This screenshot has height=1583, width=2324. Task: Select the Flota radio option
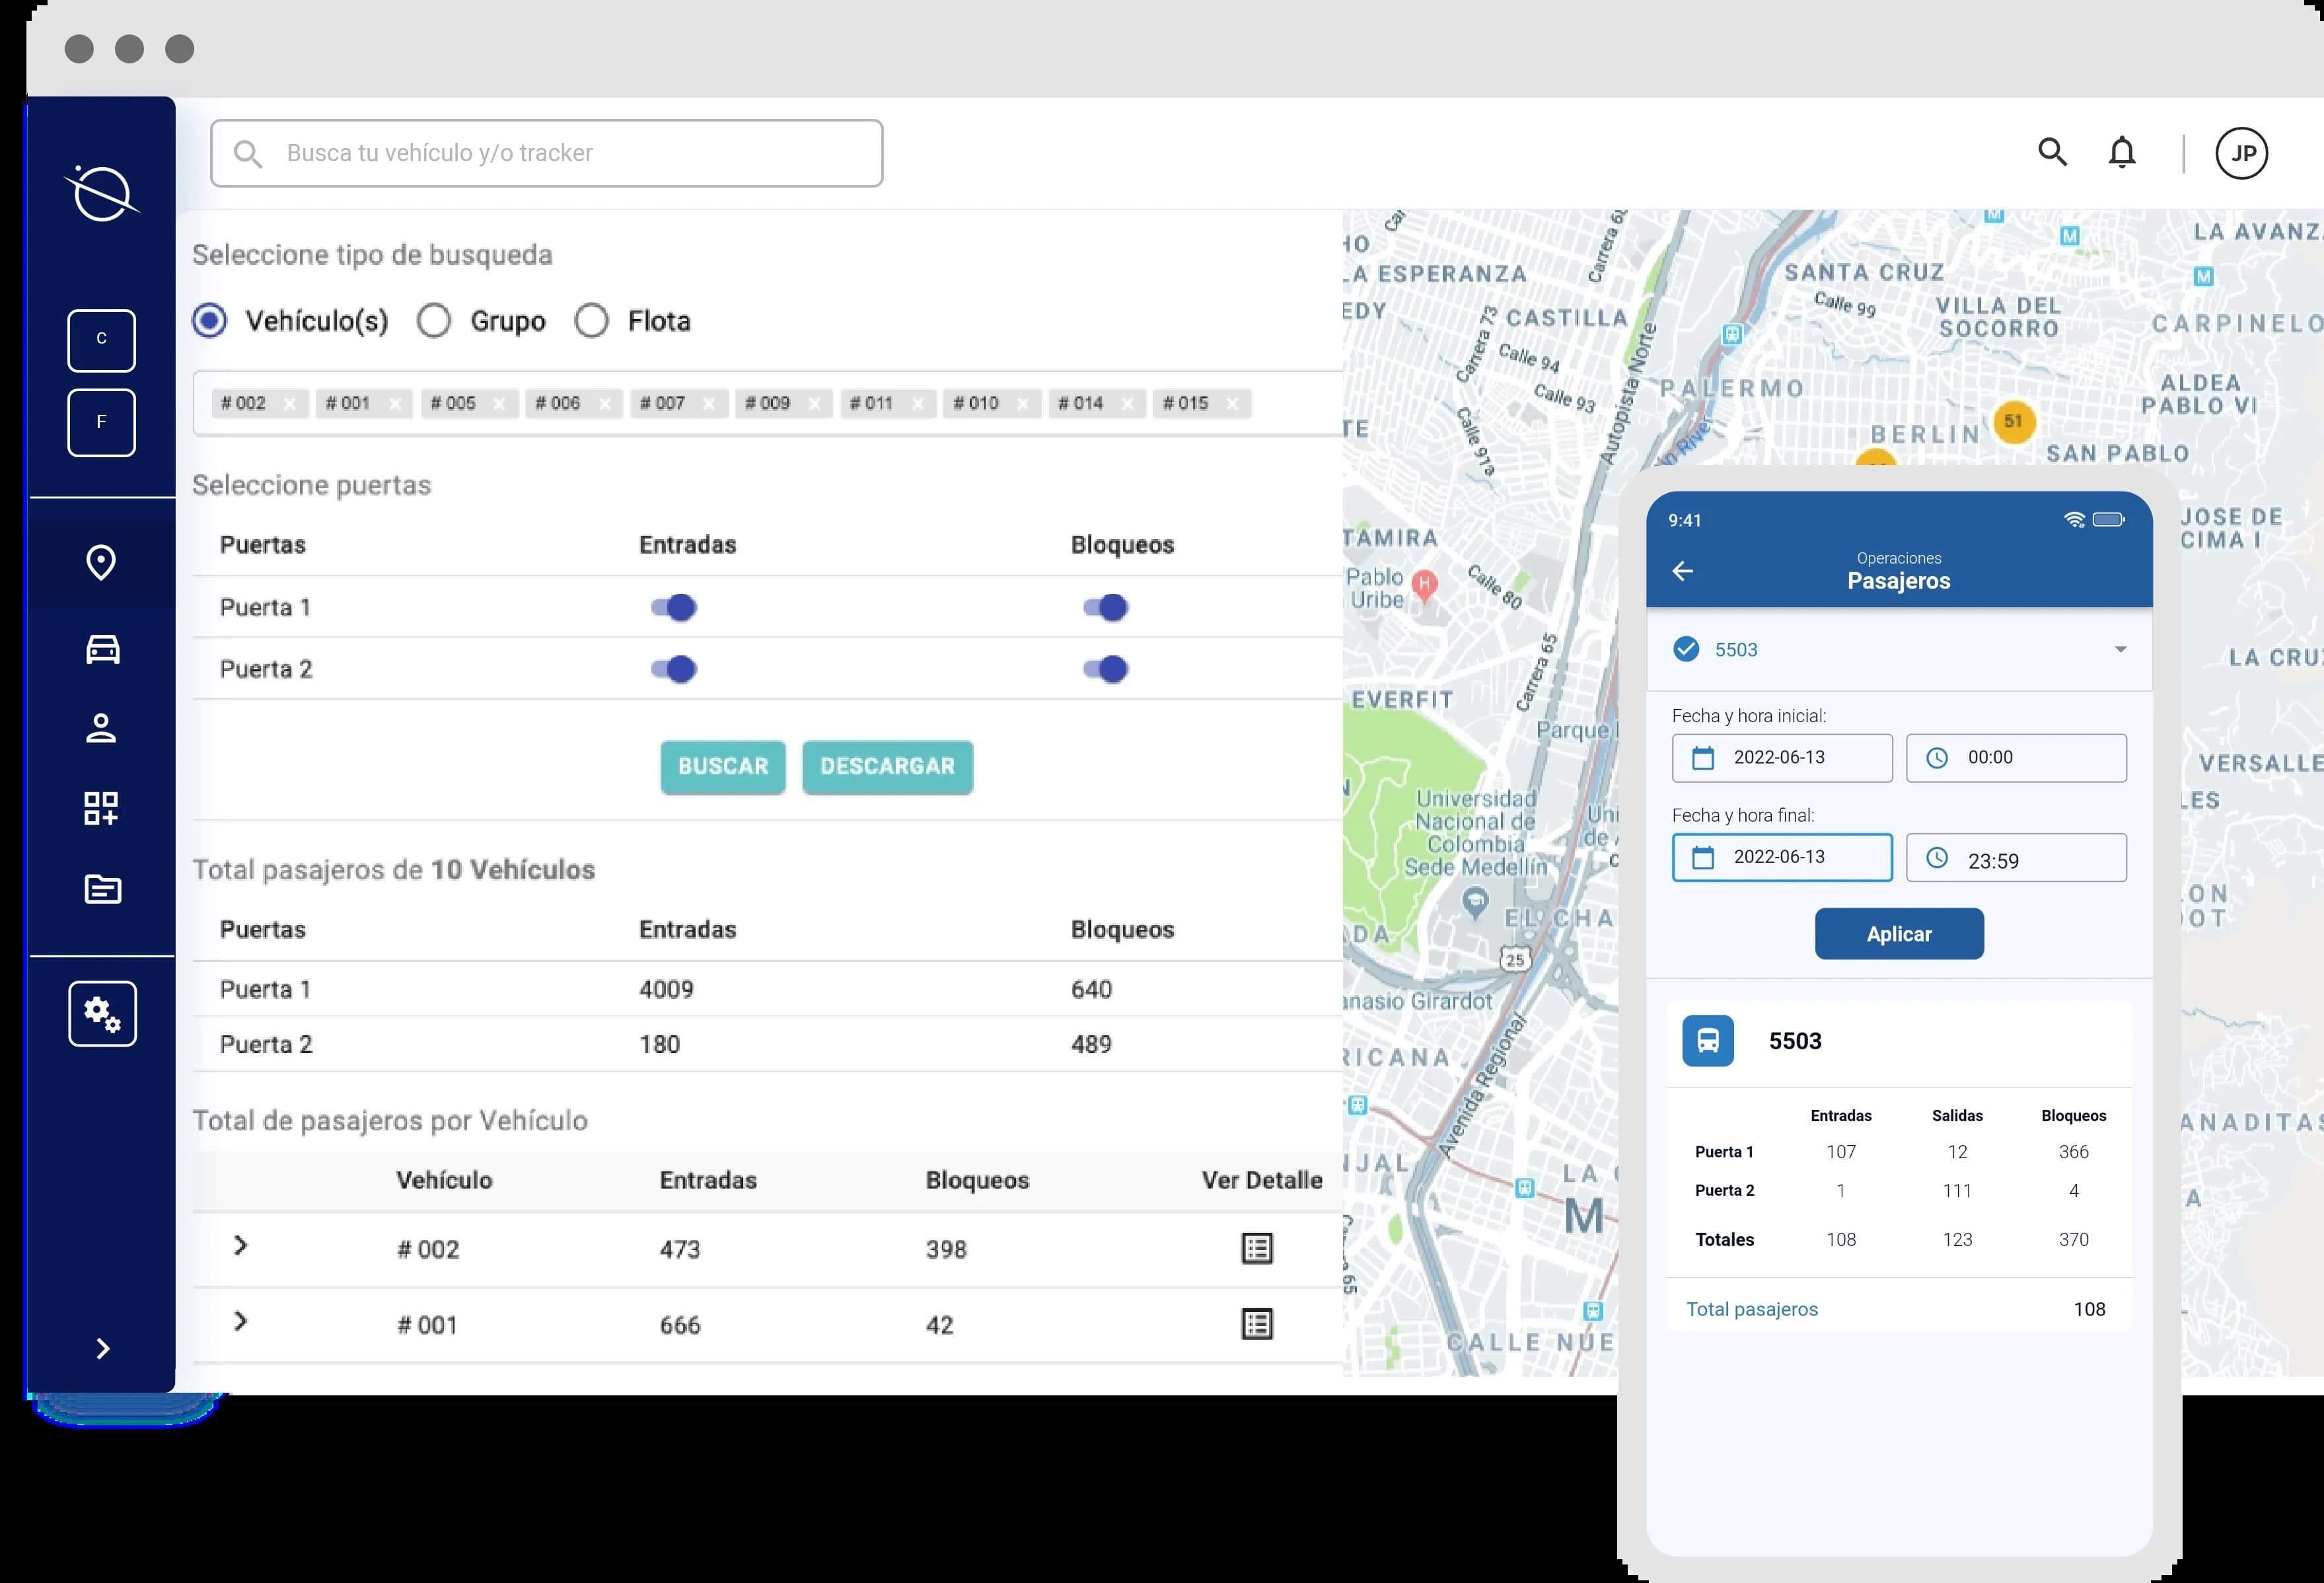pyautogui.click(x=591, y=321)
